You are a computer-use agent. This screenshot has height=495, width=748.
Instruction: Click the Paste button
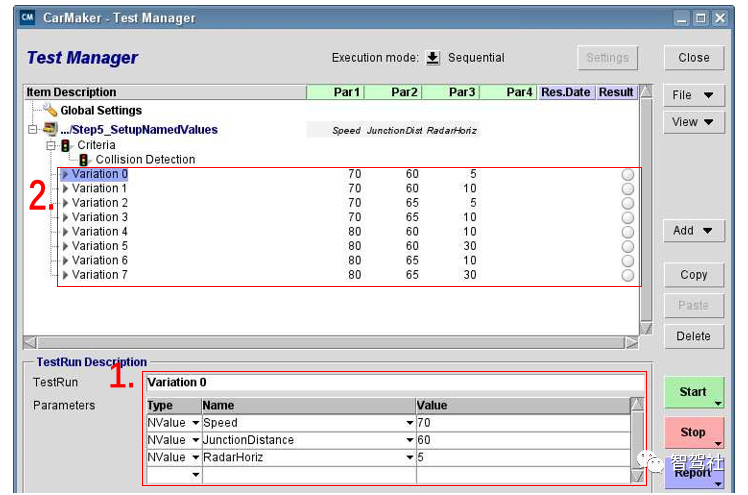click(x=693, y=306)
